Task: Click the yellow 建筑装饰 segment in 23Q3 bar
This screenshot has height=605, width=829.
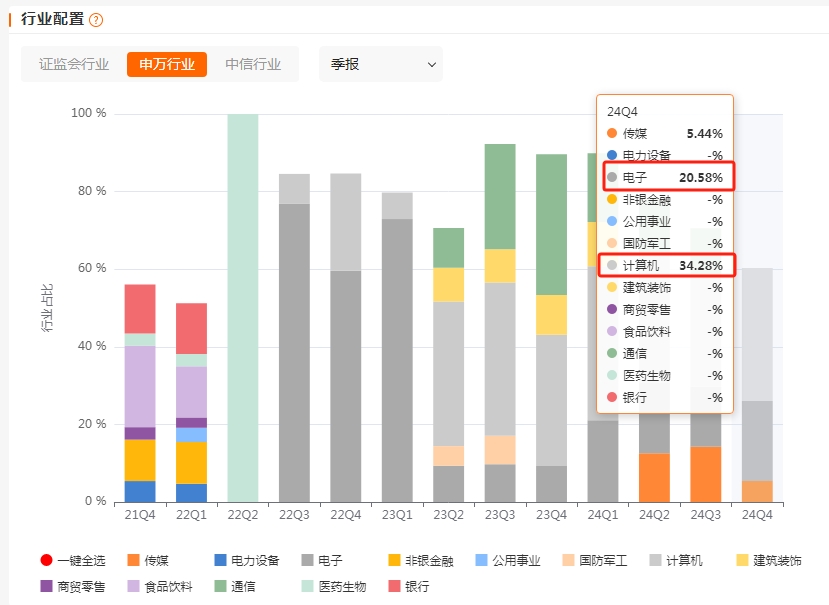Action: pyautogui.click(x=500, y=266)
